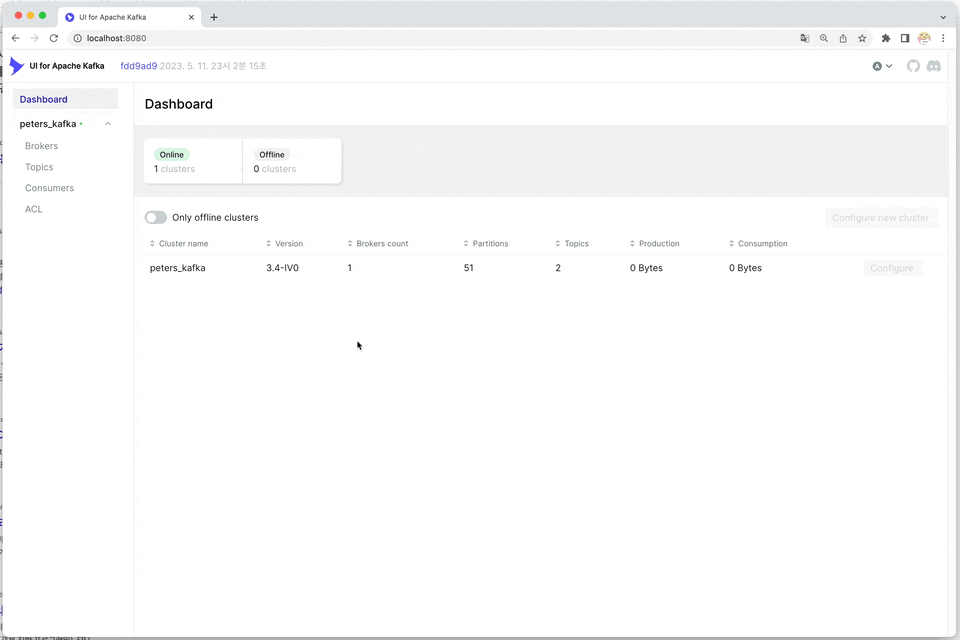Close the UI for Apache Kafka tab
Screen dimensions: 960x640
pyautogui.click(x=191, y=17)
